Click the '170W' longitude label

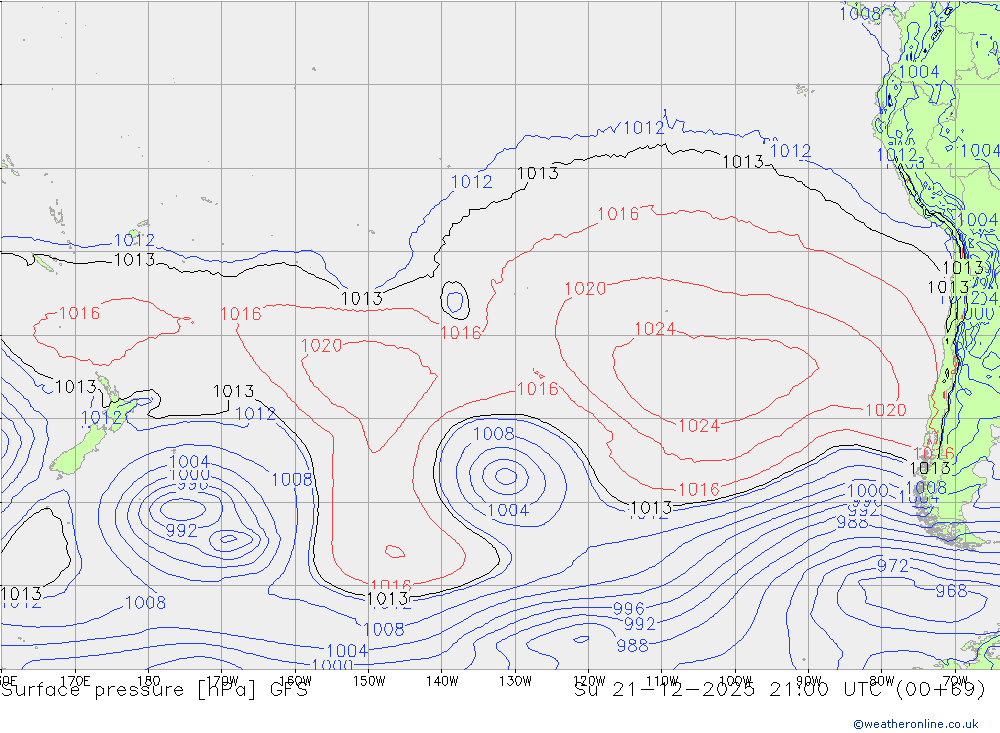222,681
